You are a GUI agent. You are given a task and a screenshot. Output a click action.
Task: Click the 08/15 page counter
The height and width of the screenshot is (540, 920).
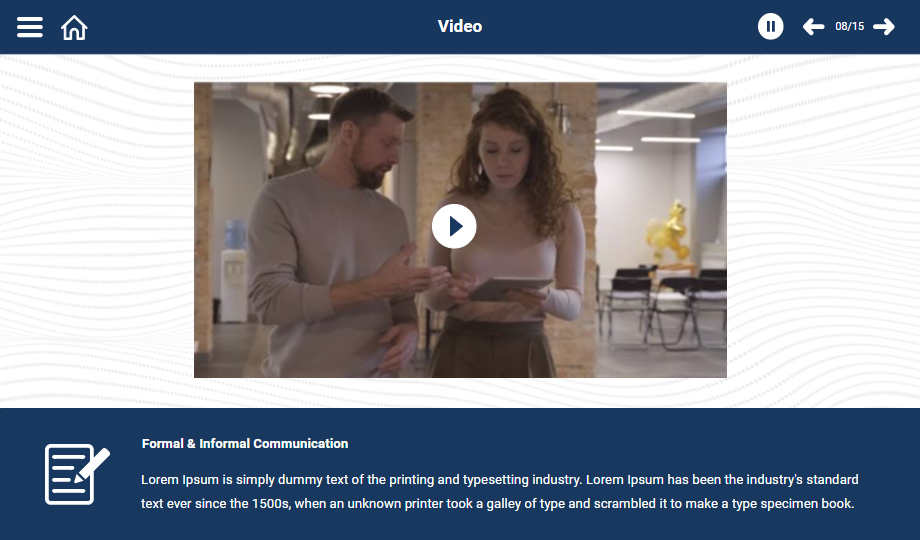(x=849, y=26)
